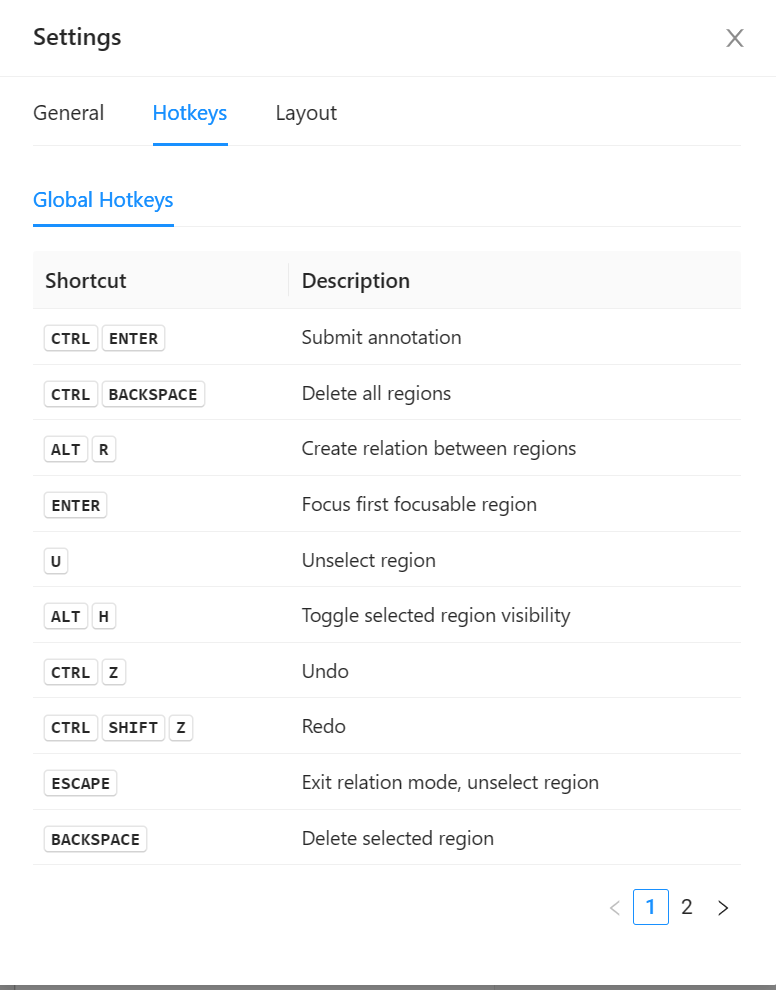The image size is (776, 990).
Task: Click the next page arrow
Action: (x=723, y=907)
